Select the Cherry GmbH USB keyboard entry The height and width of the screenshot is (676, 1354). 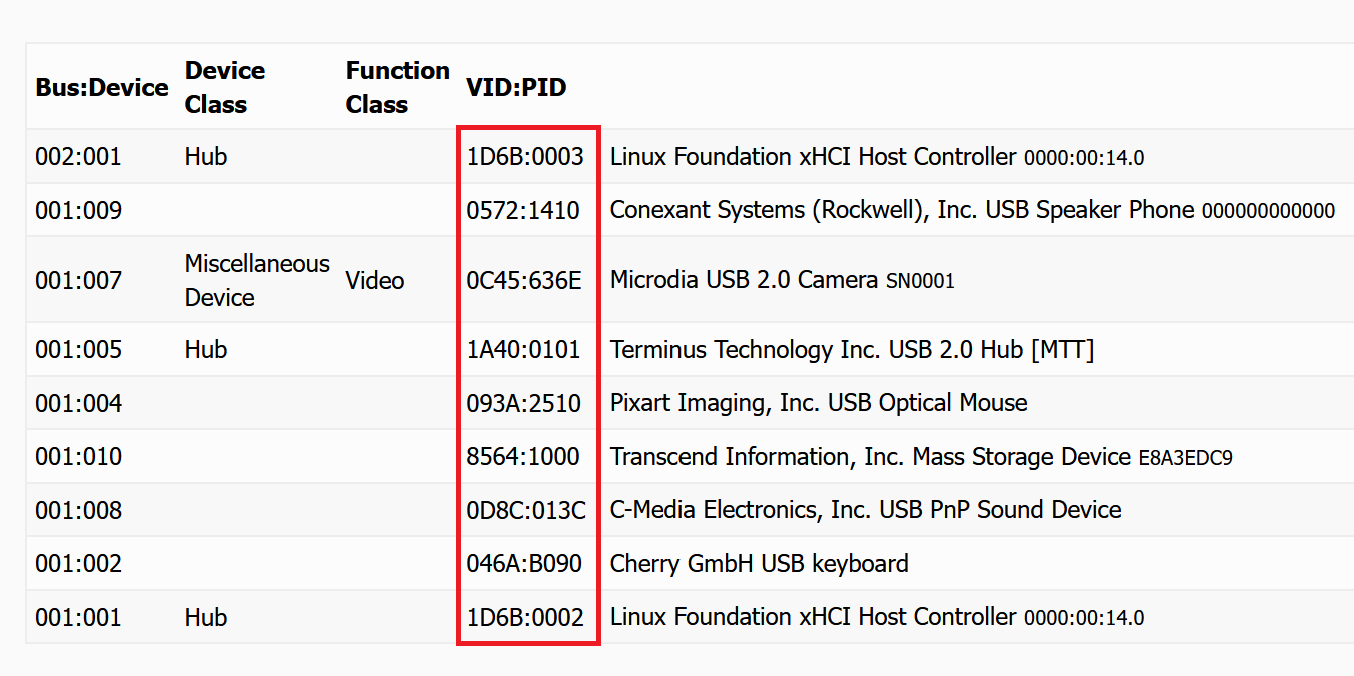[x=759, y=564]
